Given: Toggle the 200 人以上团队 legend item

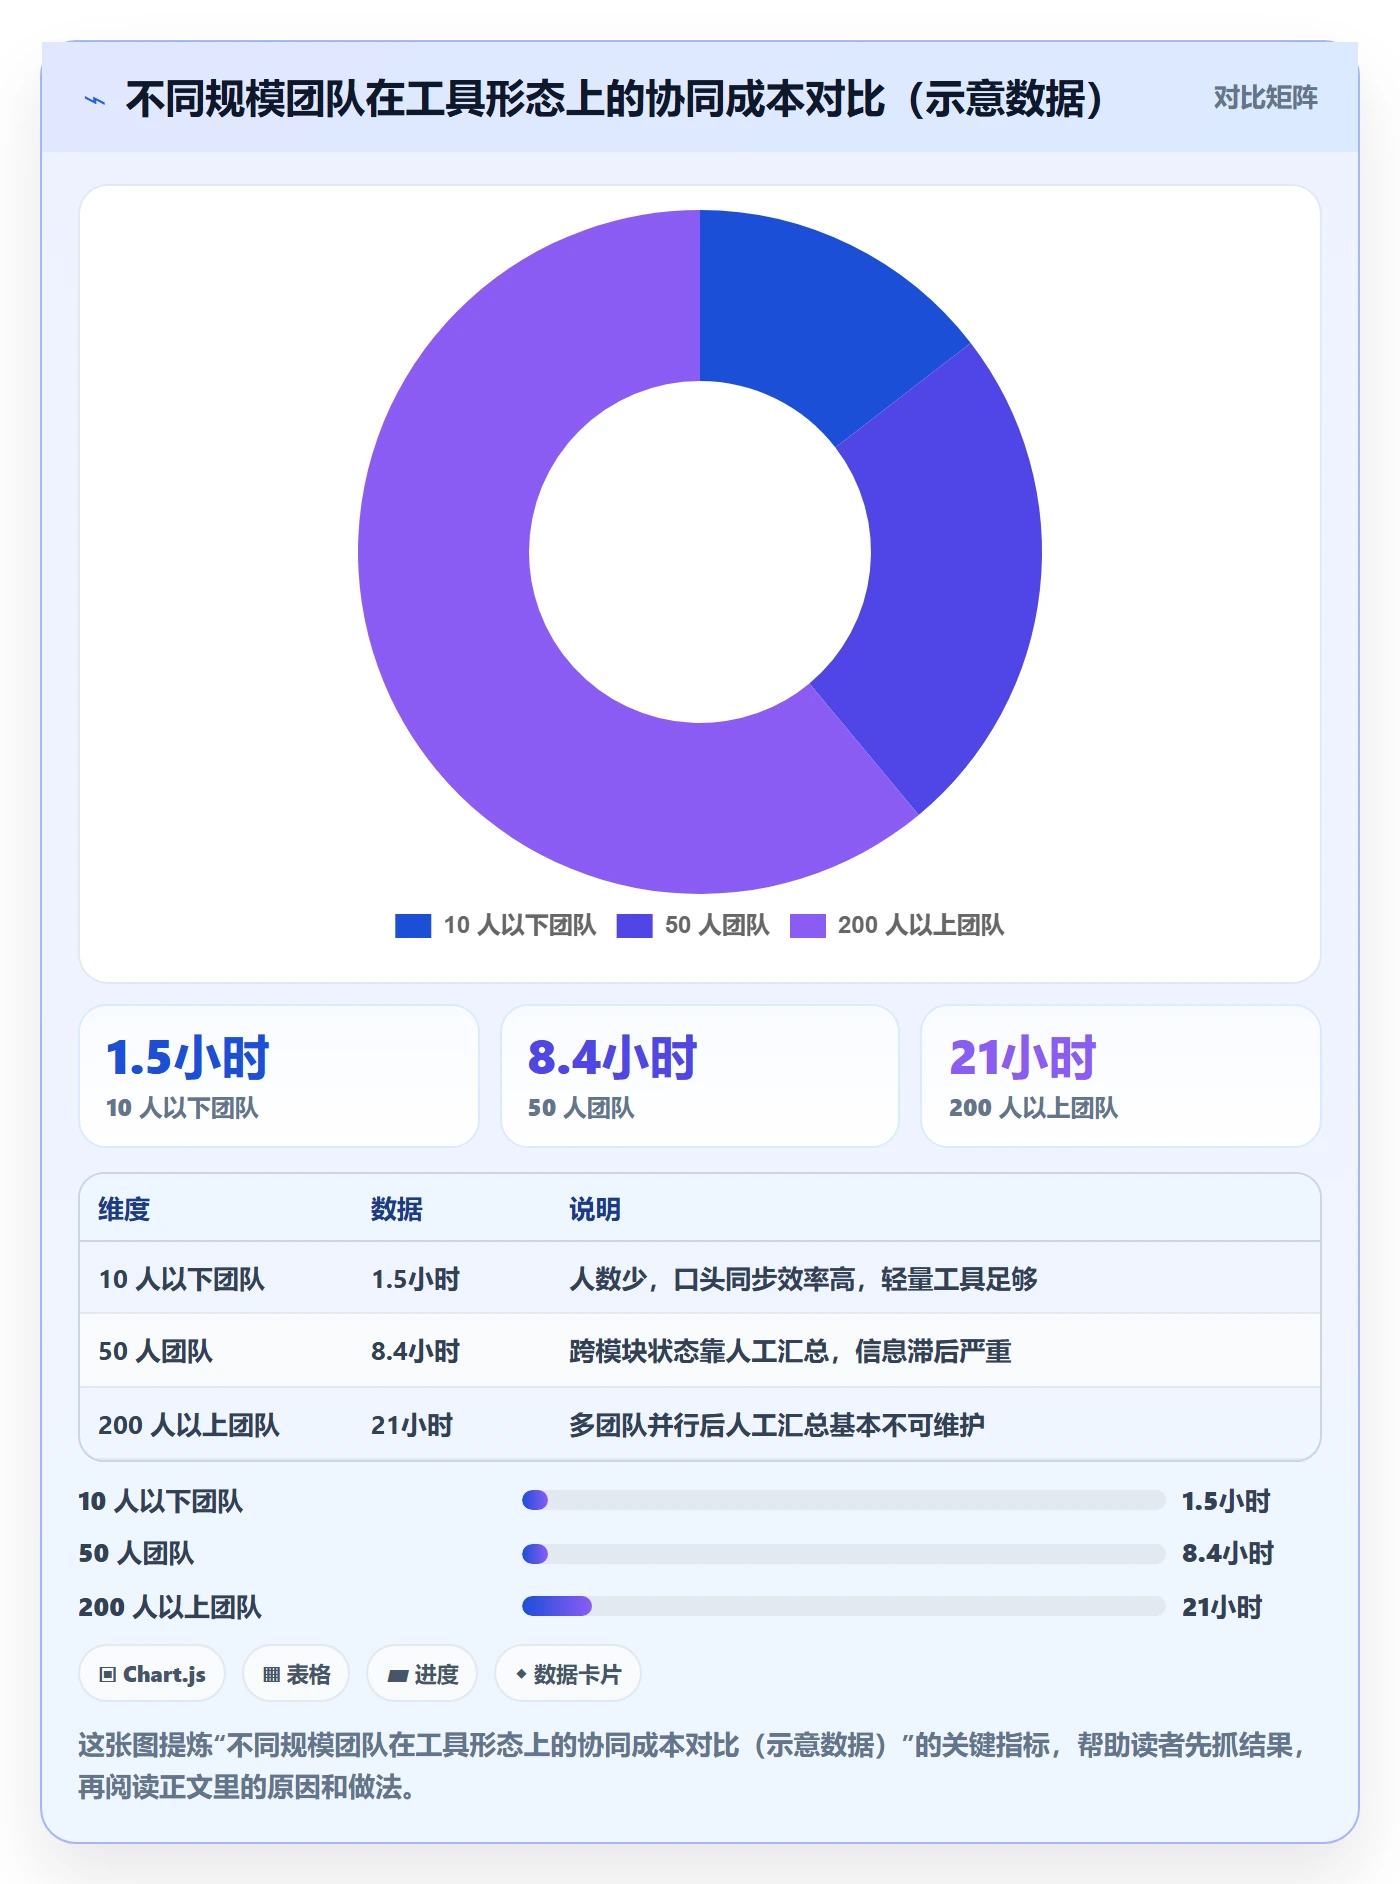Looking at the screenshot, I should (x=897, y=925).
